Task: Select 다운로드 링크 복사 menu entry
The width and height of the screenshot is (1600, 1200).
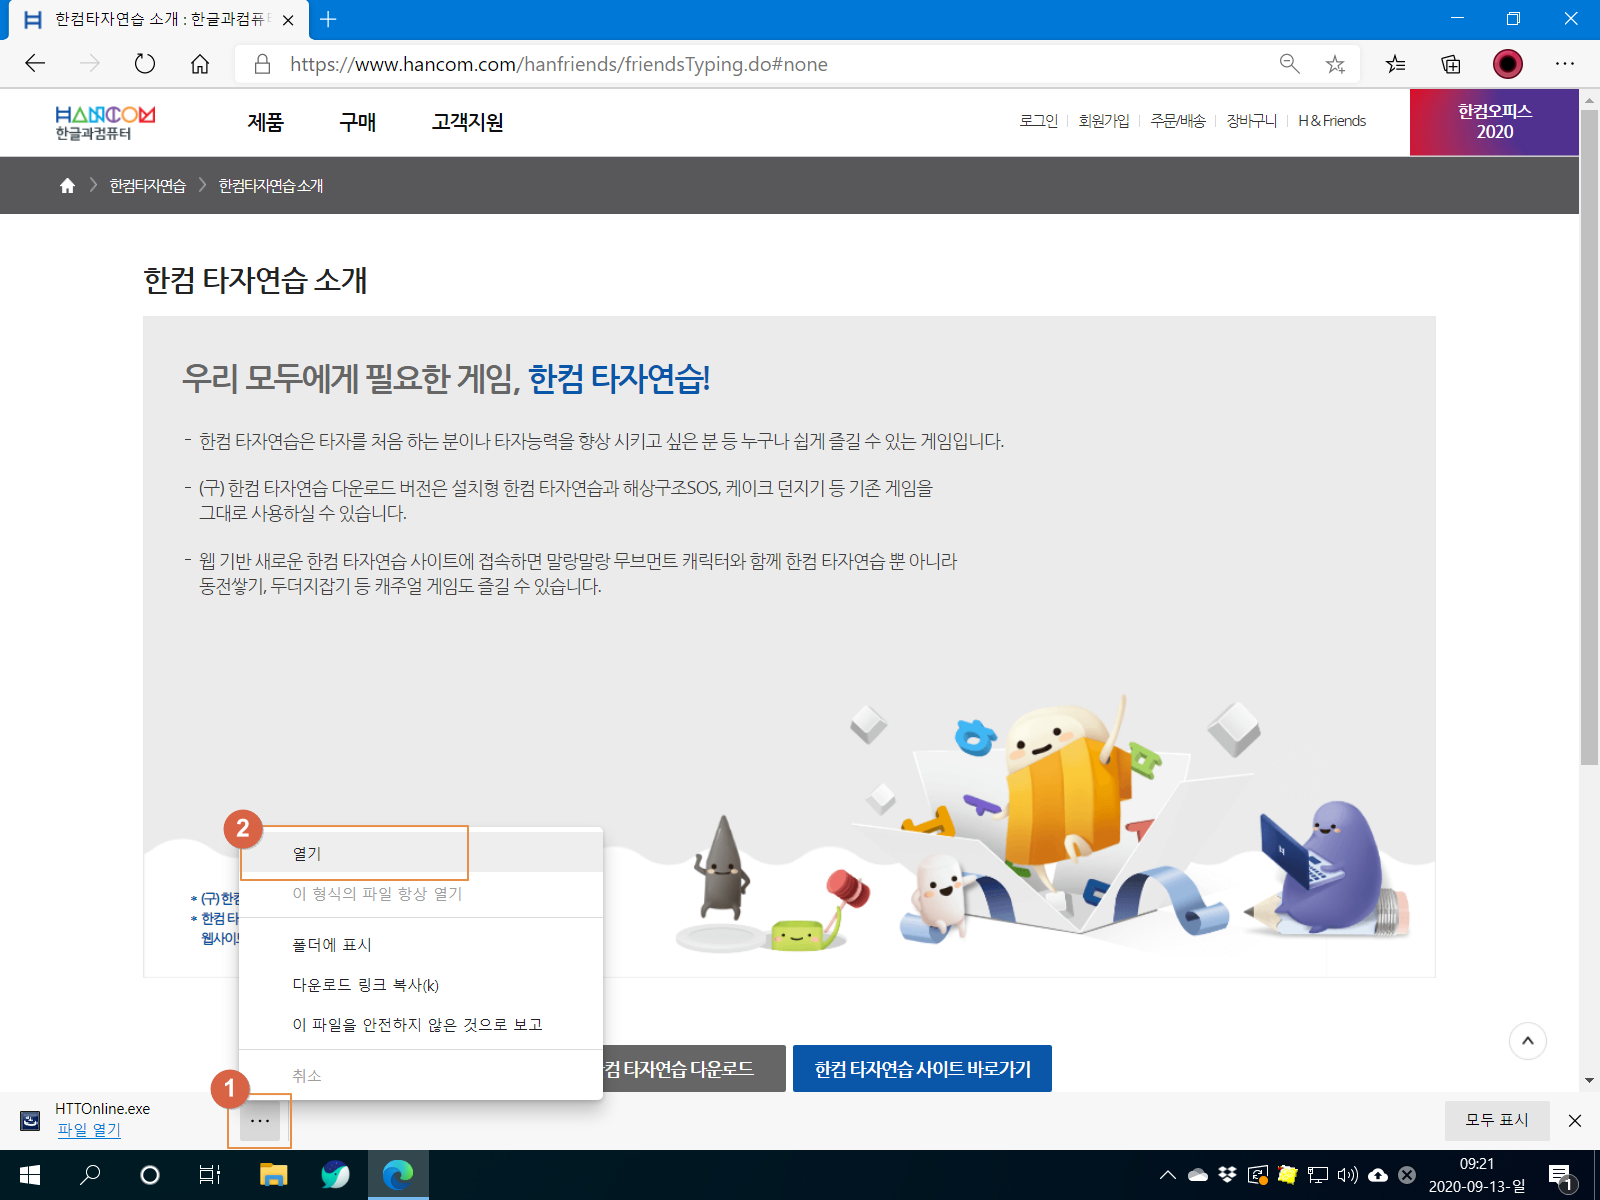Action: (421, 985)
